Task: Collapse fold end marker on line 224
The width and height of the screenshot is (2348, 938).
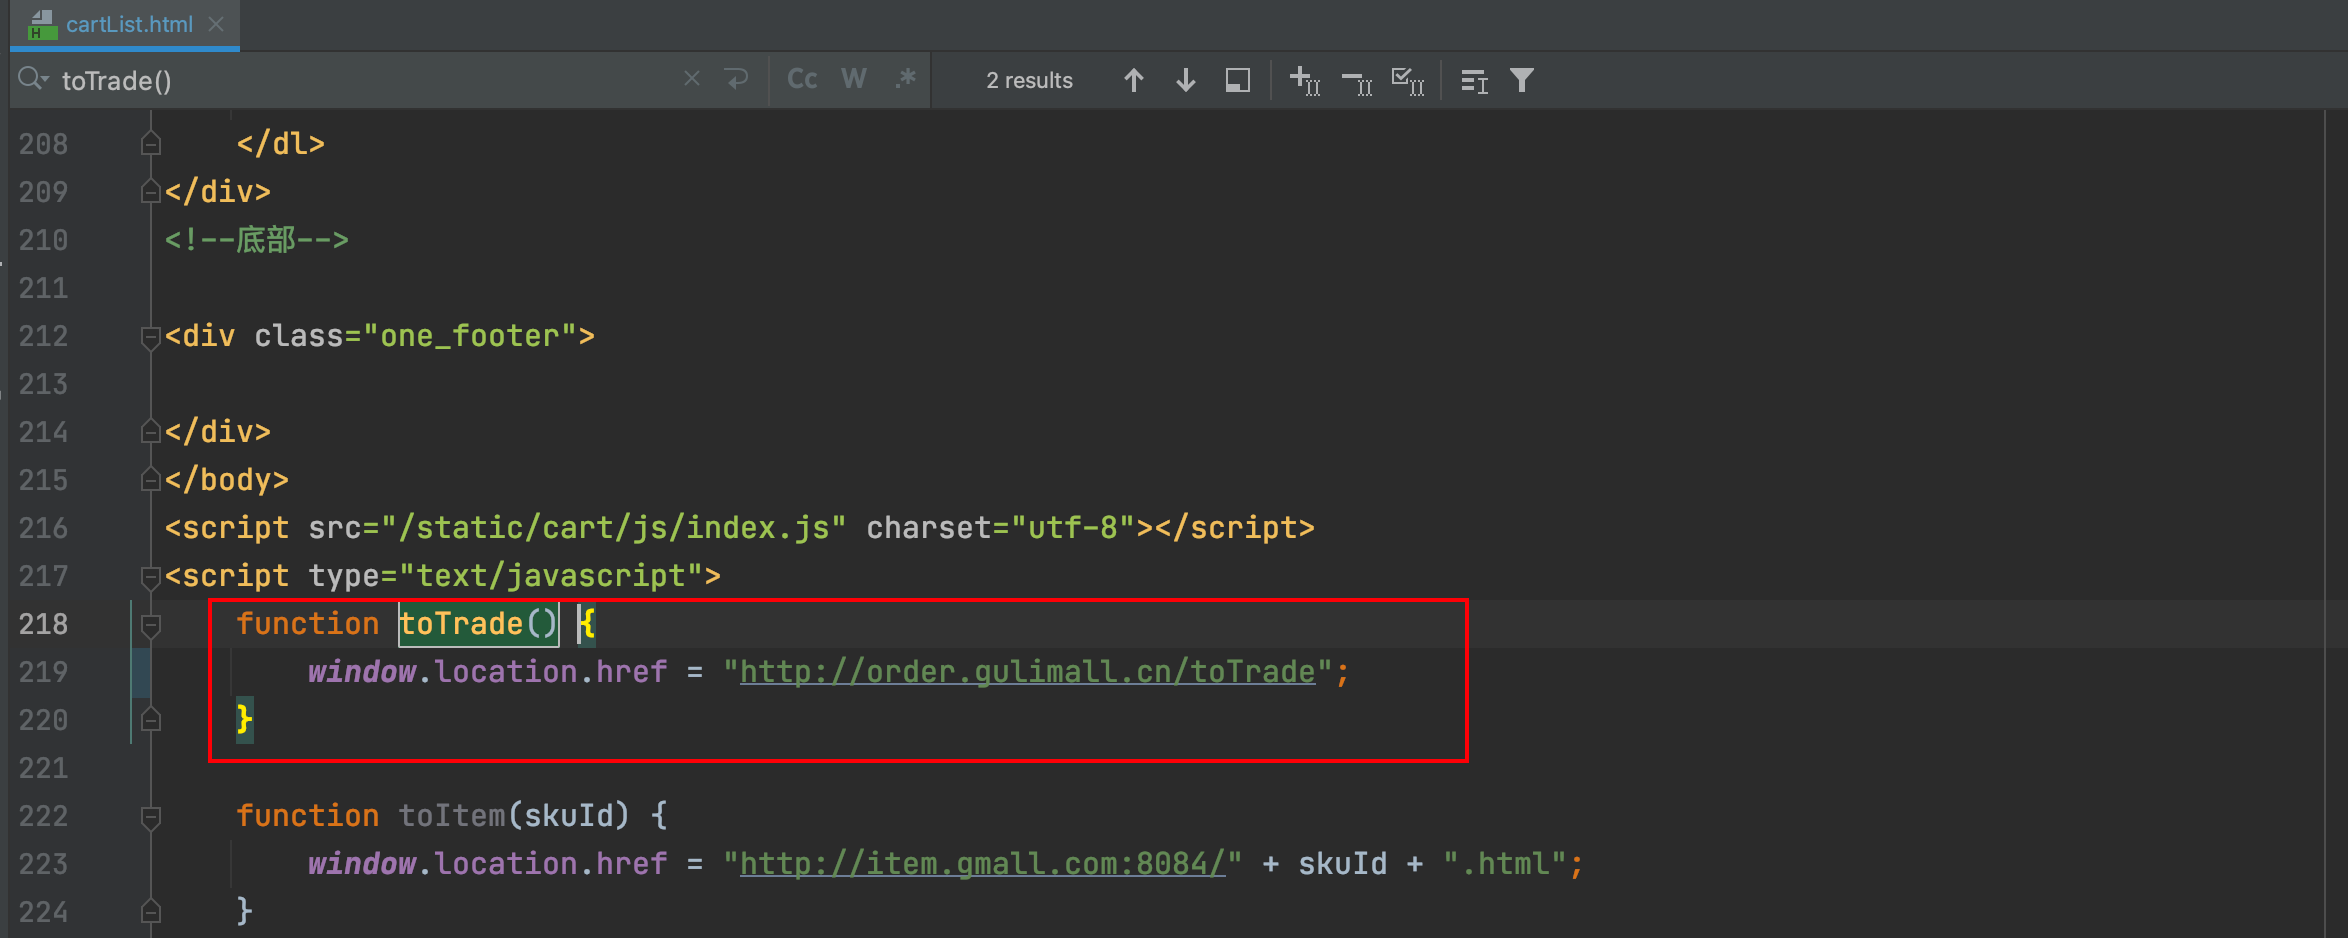Action: [151, 911]
